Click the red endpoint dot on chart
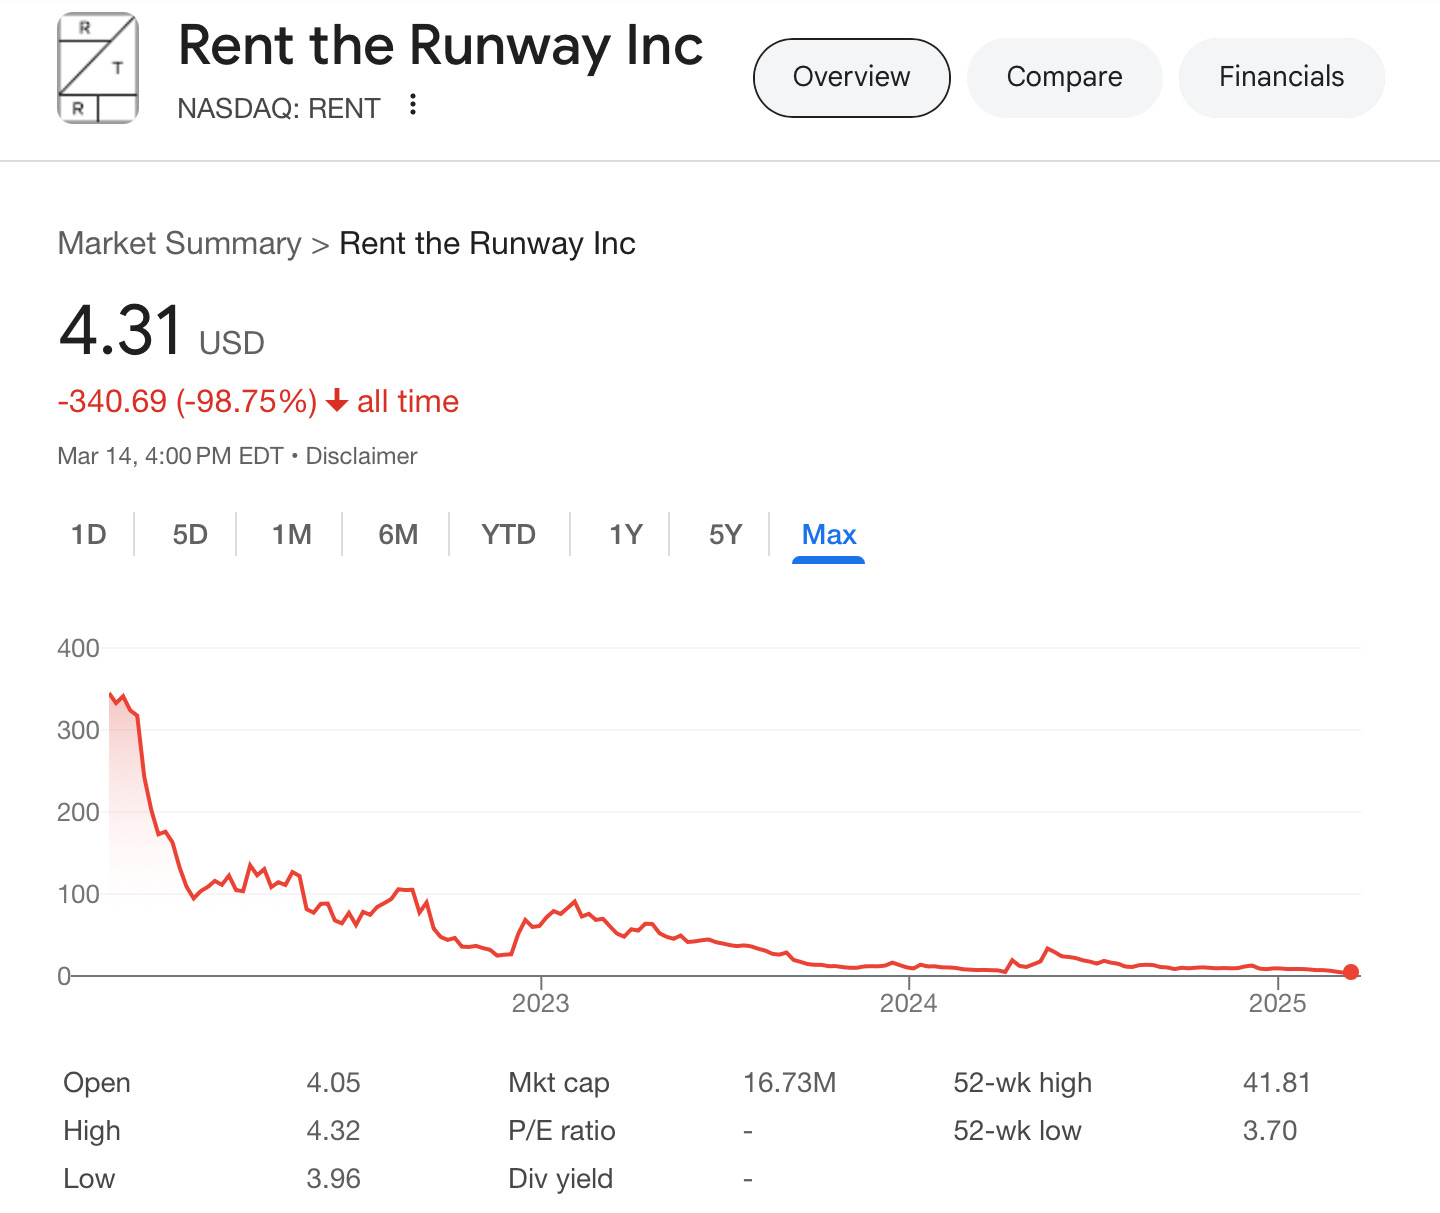 (1351, 972)
